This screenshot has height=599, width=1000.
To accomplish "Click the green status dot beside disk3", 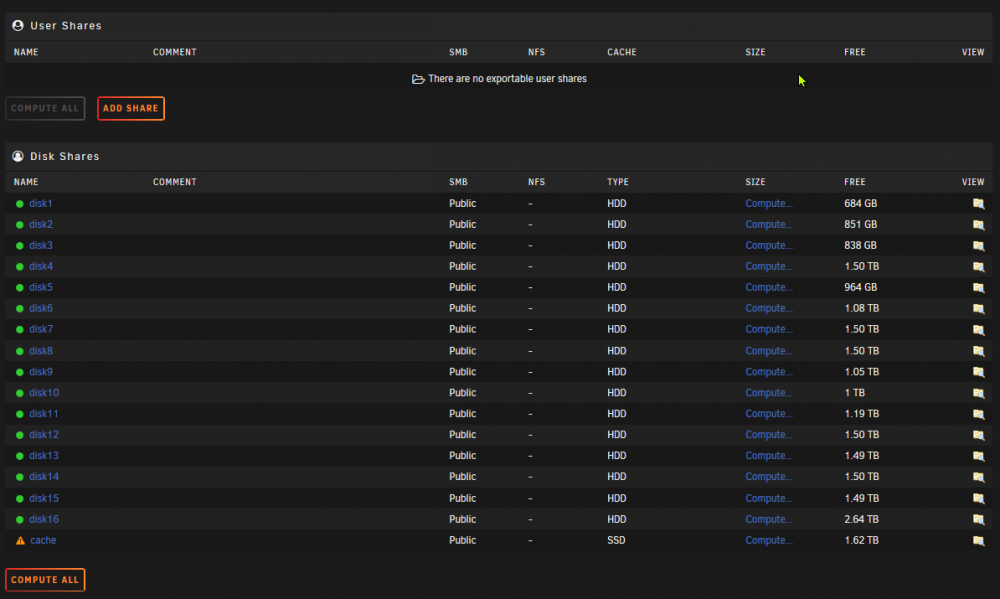I will (x=20, y=246).
